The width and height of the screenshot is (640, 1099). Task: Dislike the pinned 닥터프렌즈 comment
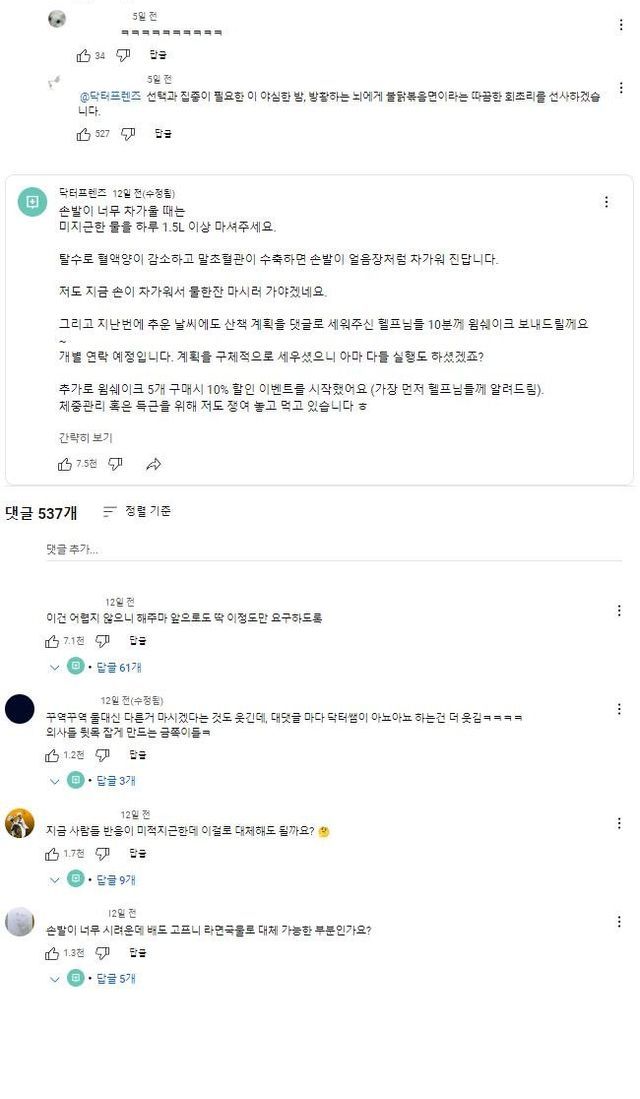pos(116,464)
